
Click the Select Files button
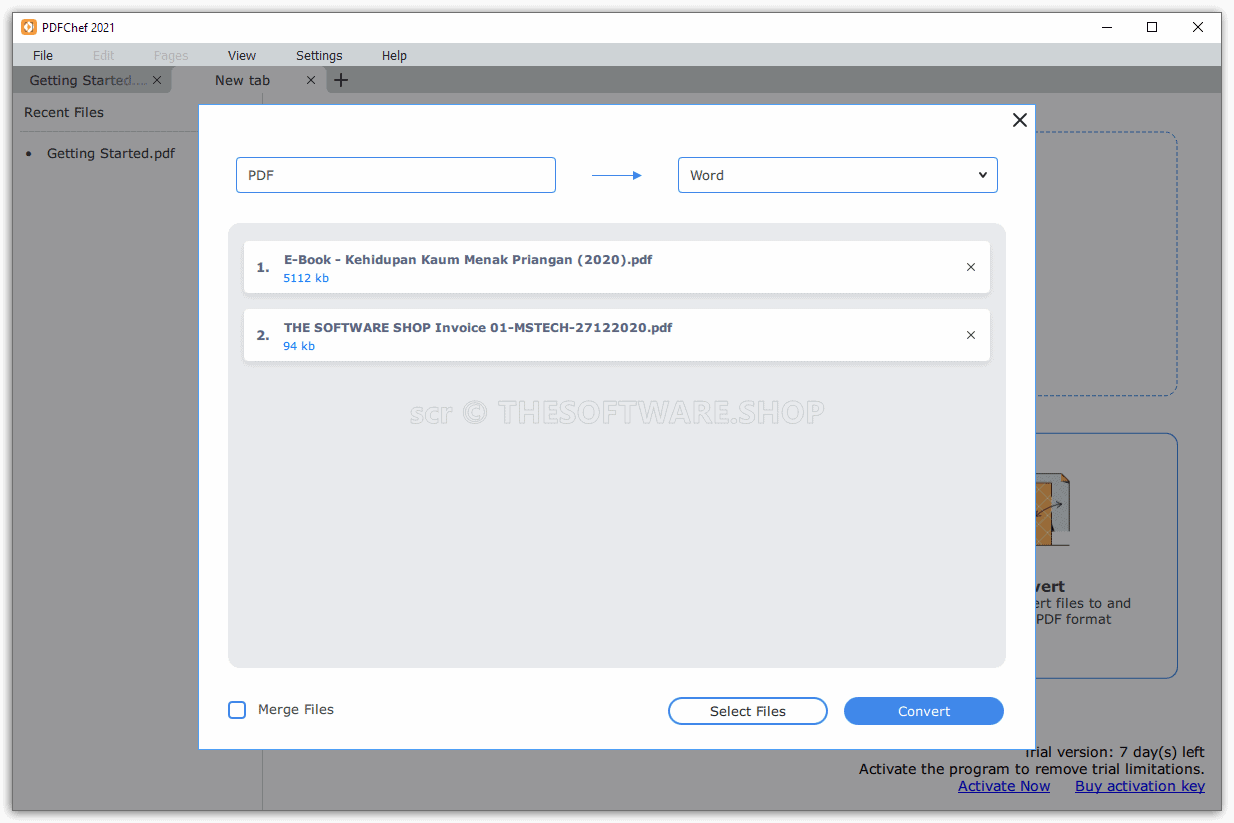pos(748,711)
